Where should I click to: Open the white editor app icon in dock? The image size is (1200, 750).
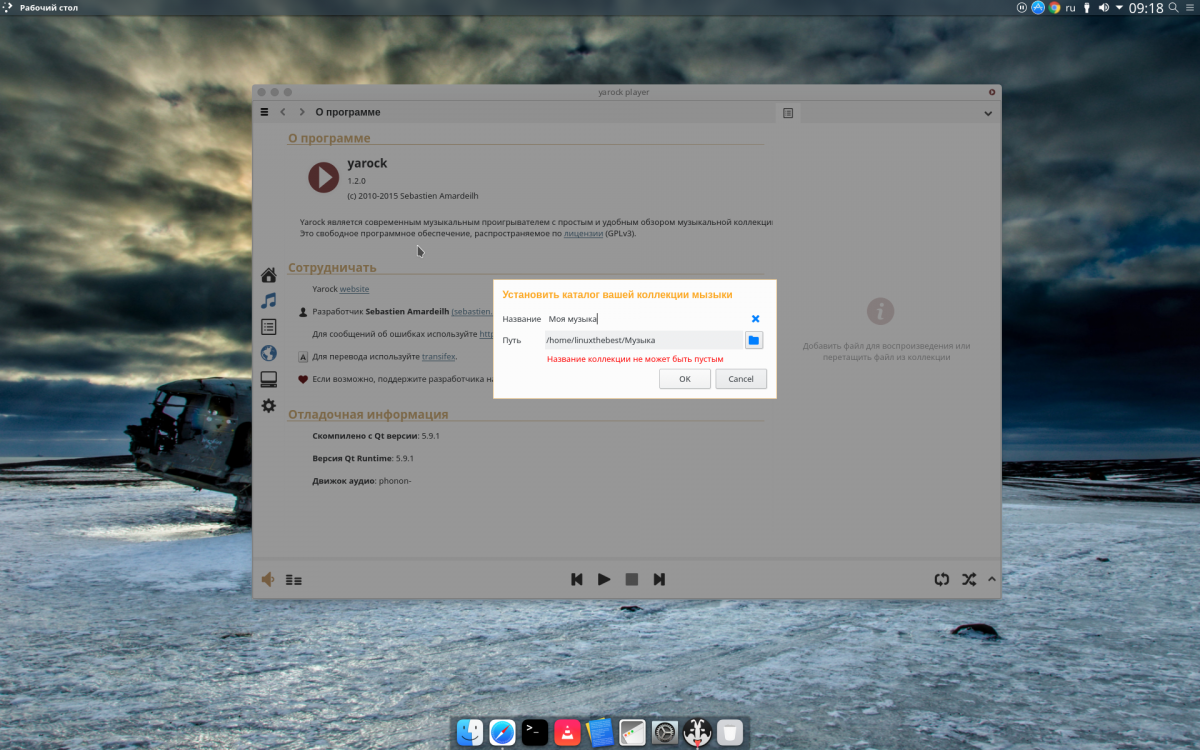(x=633, y=732)
